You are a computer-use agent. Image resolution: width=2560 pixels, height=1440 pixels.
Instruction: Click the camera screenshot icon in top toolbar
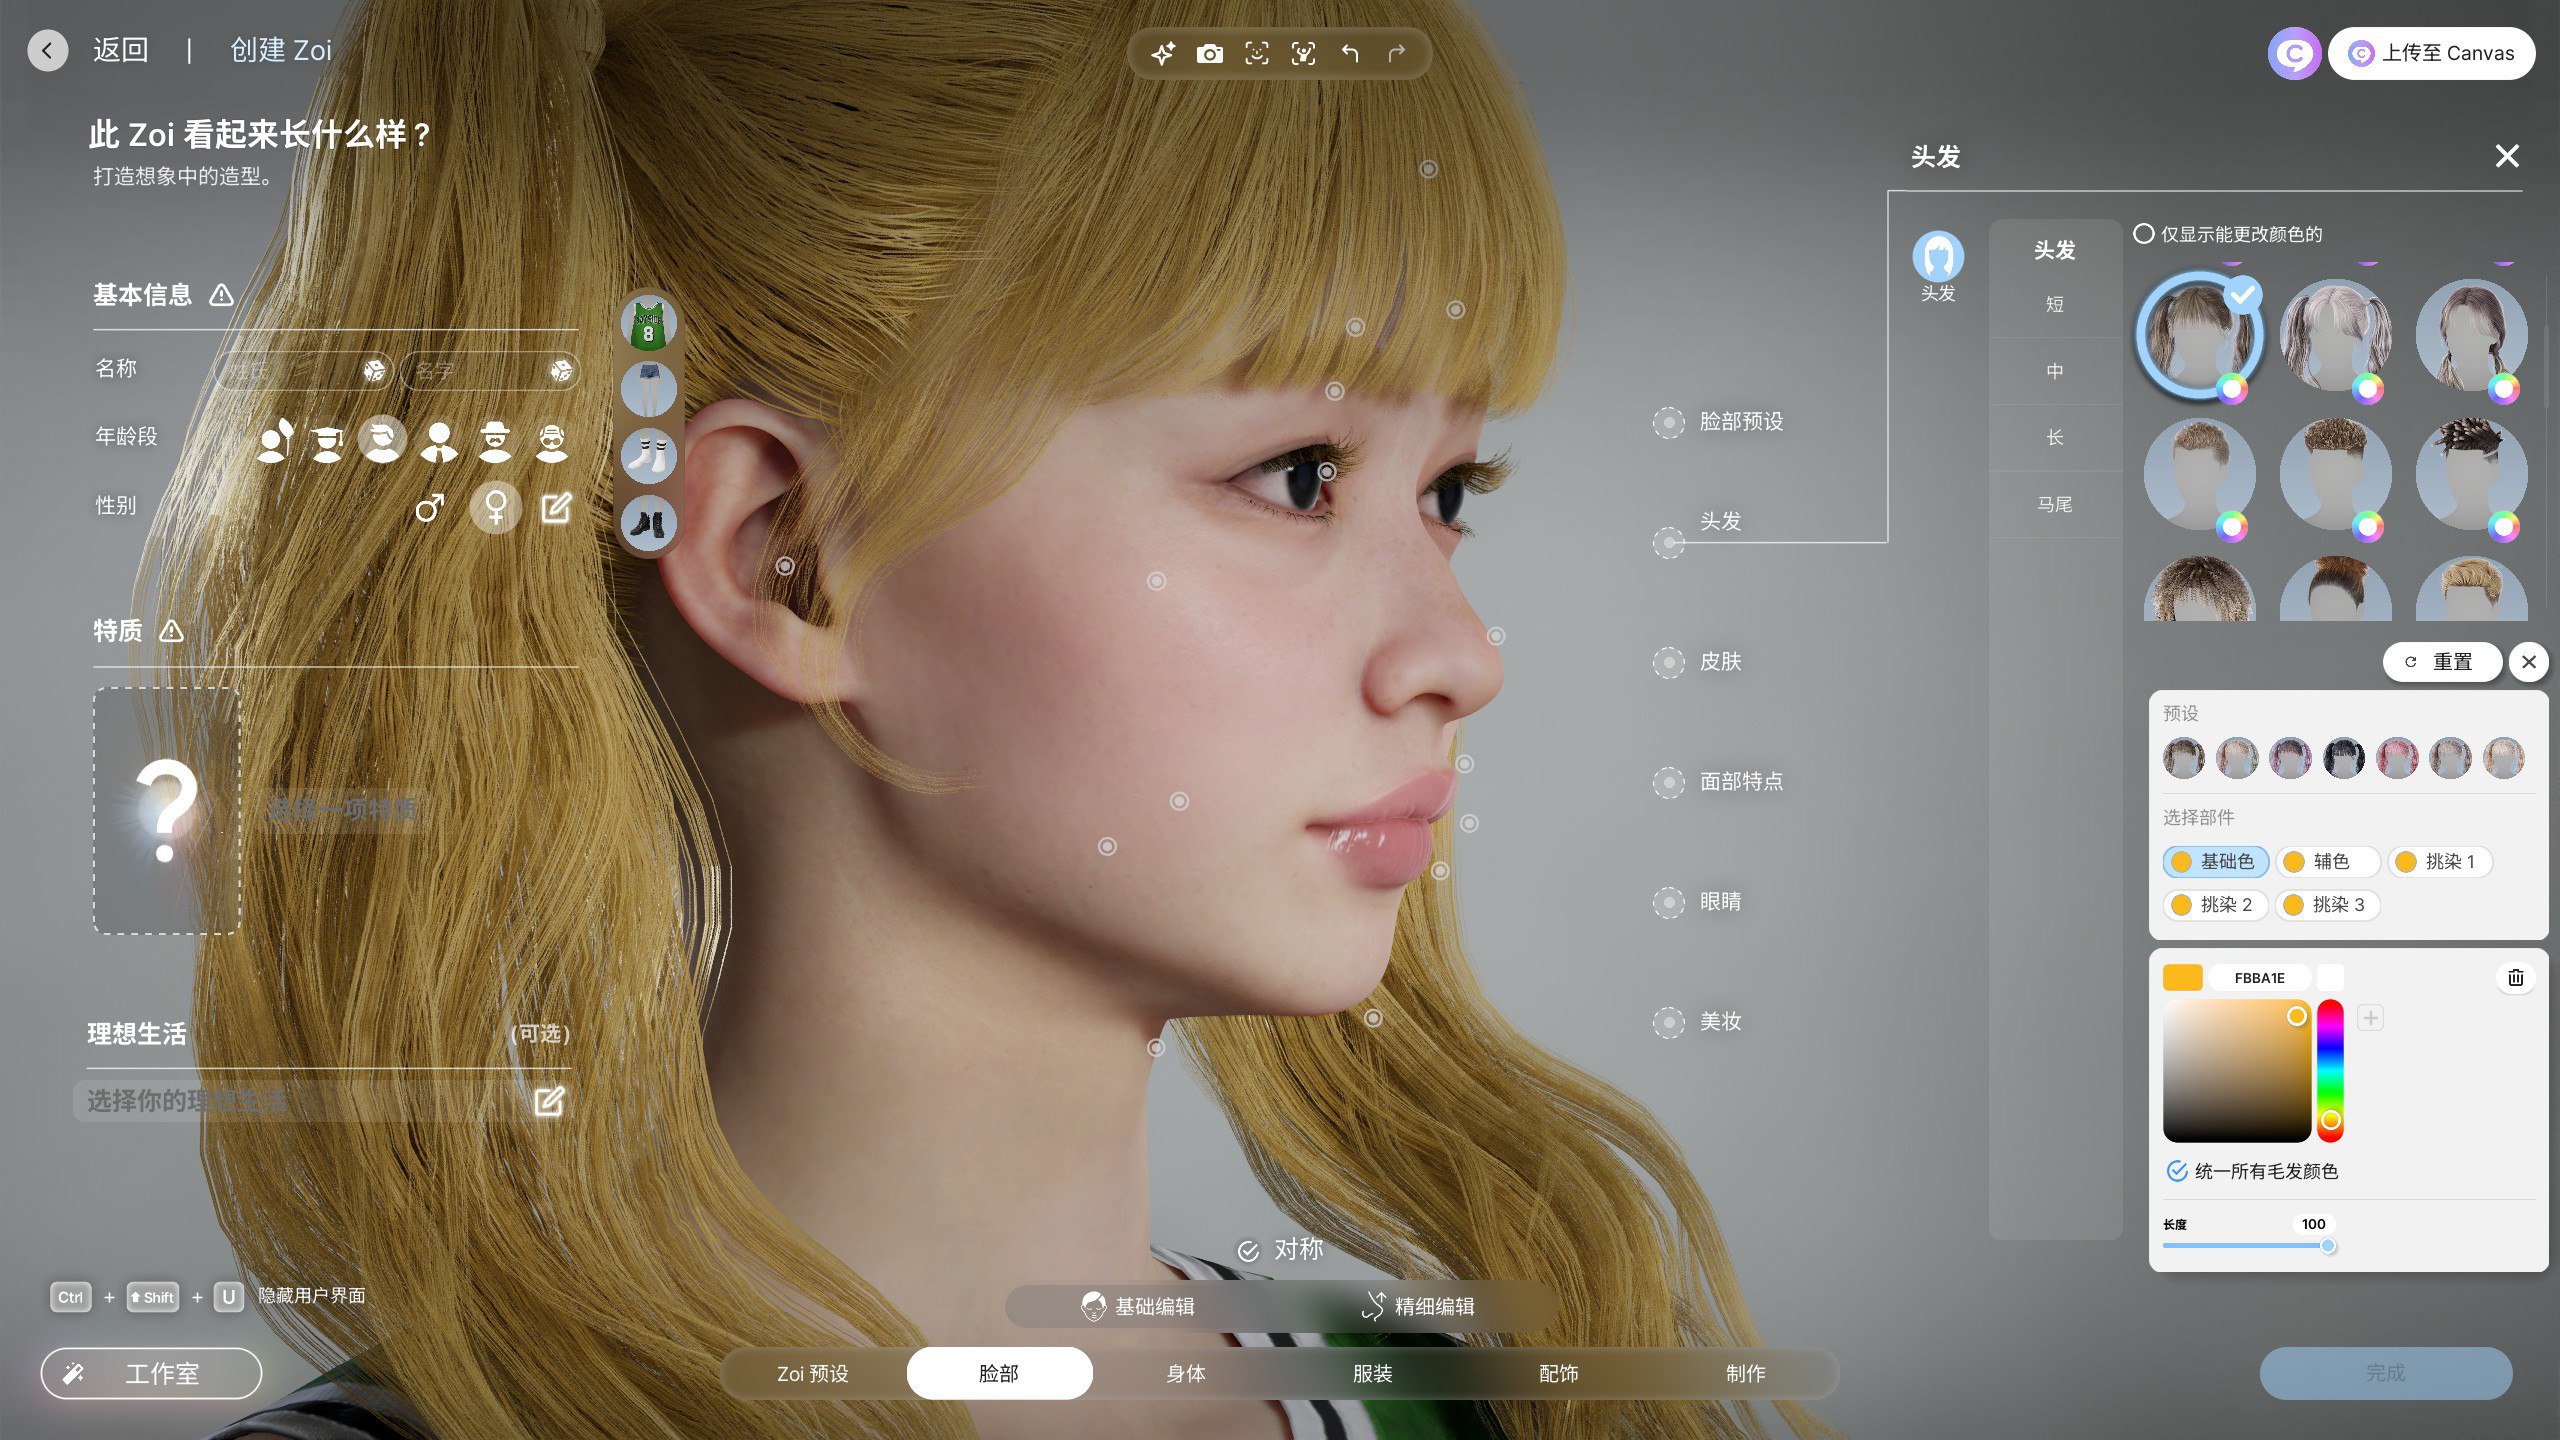point(1209,53)
